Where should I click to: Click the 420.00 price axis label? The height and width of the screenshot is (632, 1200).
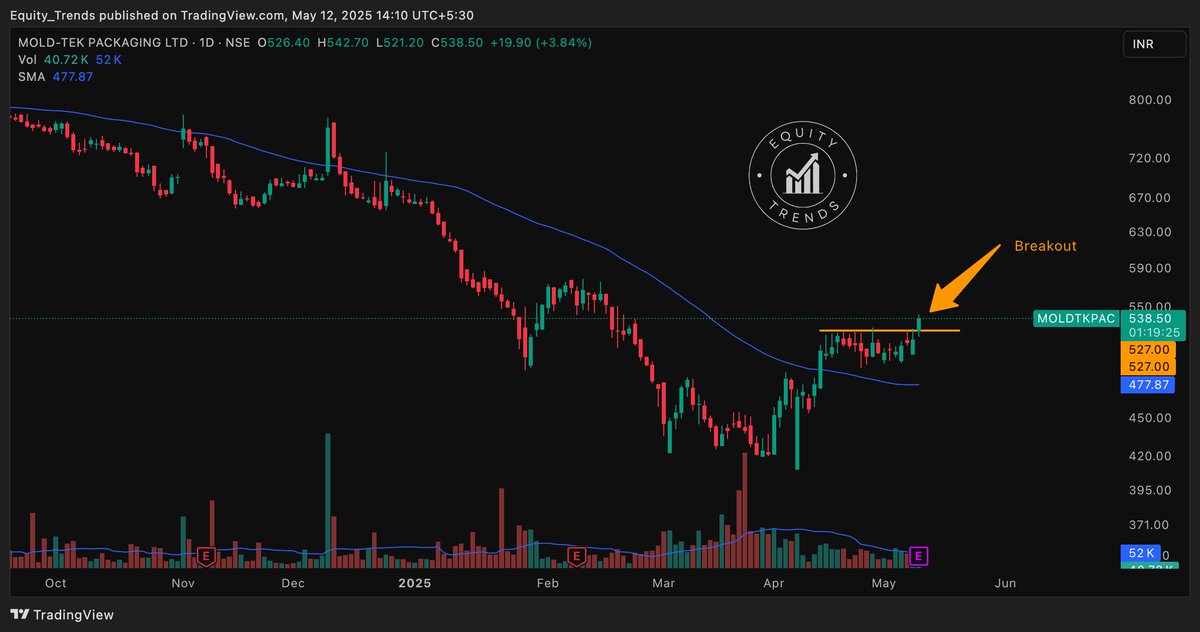(1150, 456)
